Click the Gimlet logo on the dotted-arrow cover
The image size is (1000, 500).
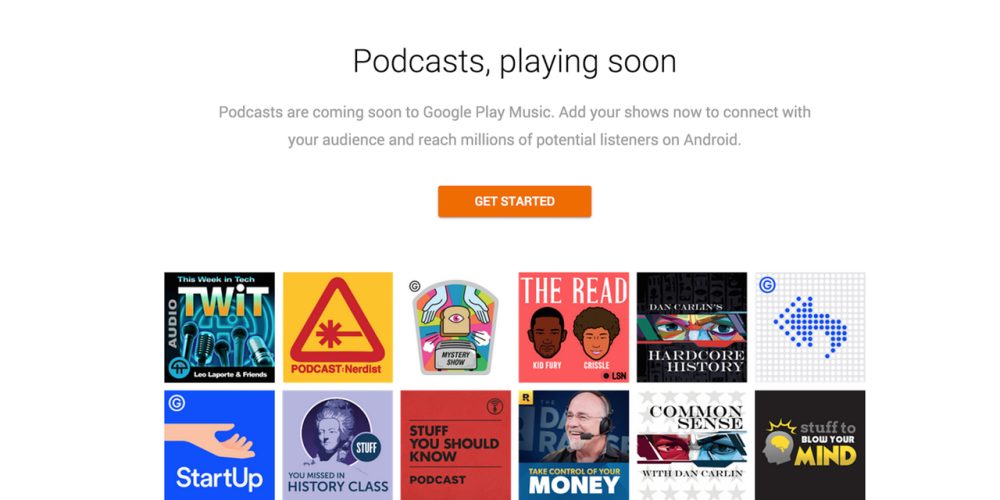pos(768,285)
